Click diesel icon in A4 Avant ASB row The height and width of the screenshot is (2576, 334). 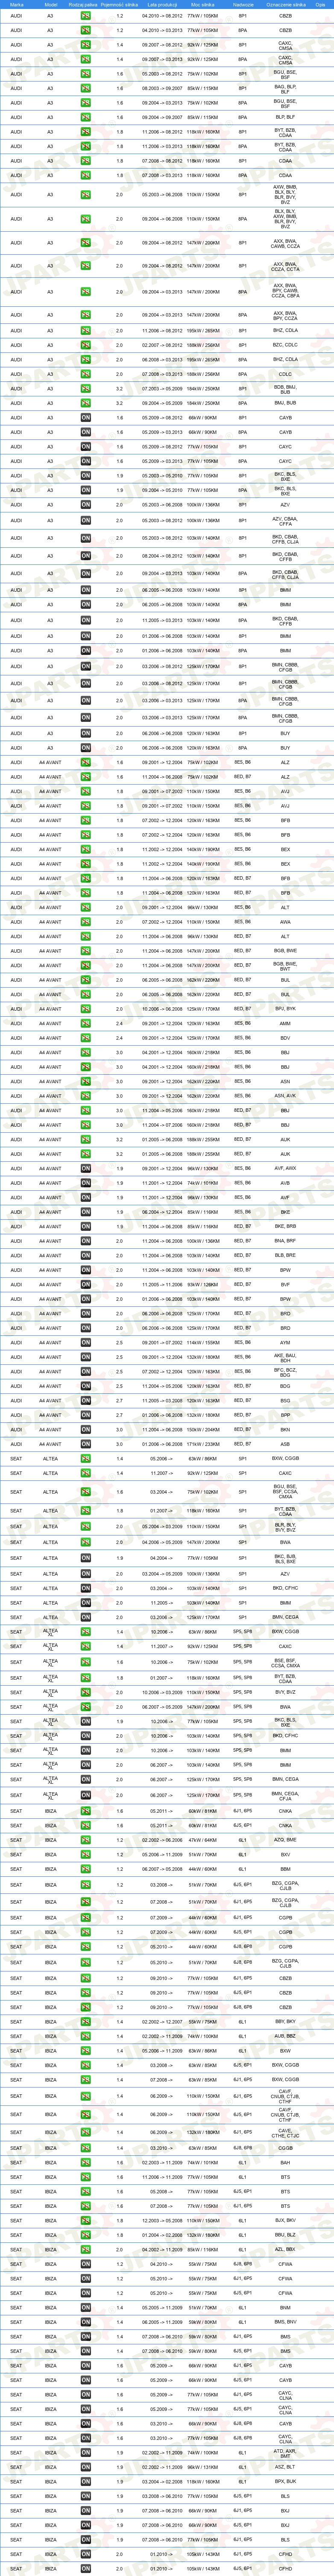pos(85,1444)
